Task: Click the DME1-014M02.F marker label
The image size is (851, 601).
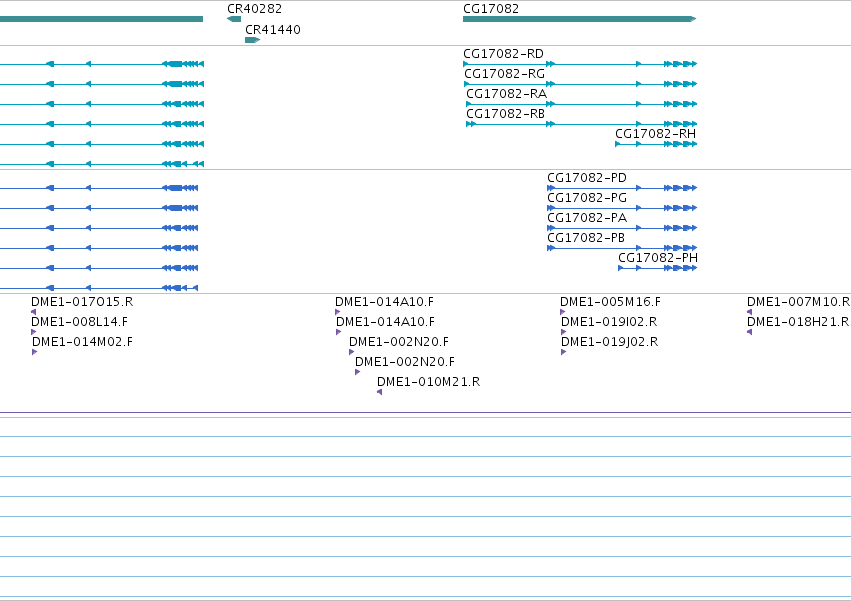Action: pos(82,342)
